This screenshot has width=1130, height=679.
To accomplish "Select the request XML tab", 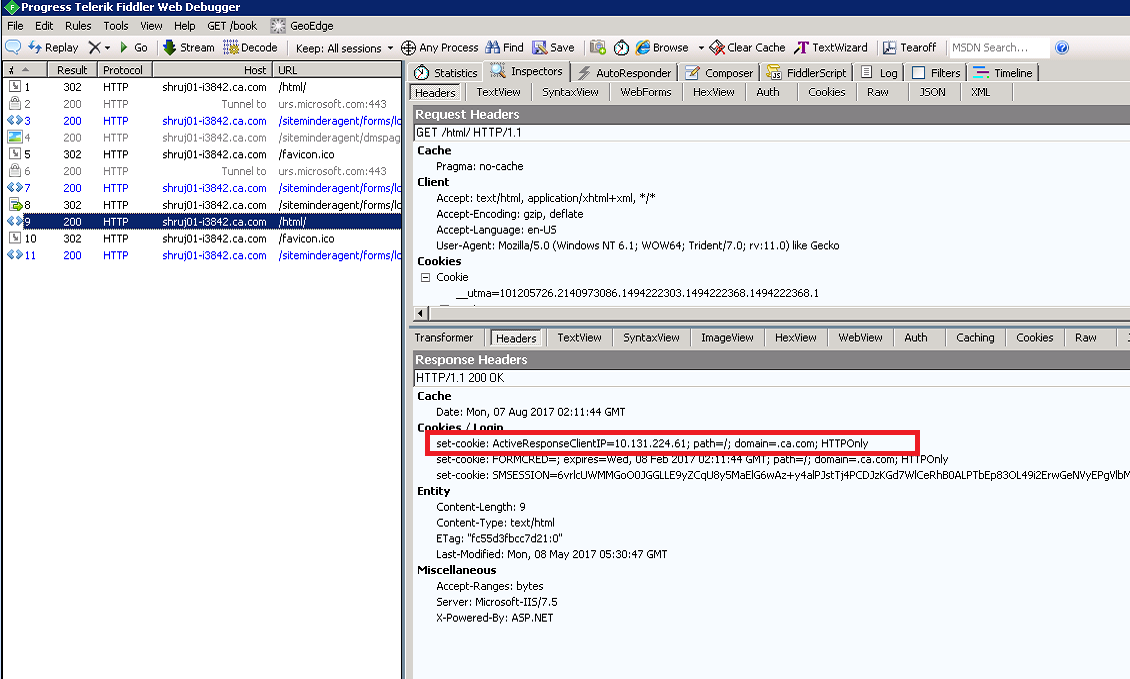I will click(980, 92).
